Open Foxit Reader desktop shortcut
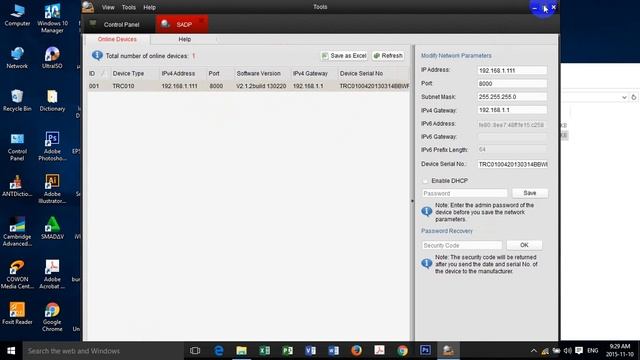This screenshot has width=640, height=360. click(17, 313)
